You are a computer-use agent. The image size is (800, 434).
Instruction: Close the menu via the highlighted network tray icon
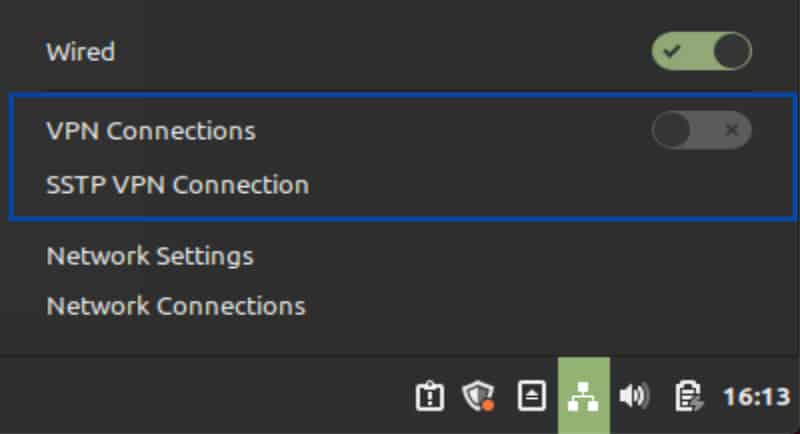click(x=584, y=396)
